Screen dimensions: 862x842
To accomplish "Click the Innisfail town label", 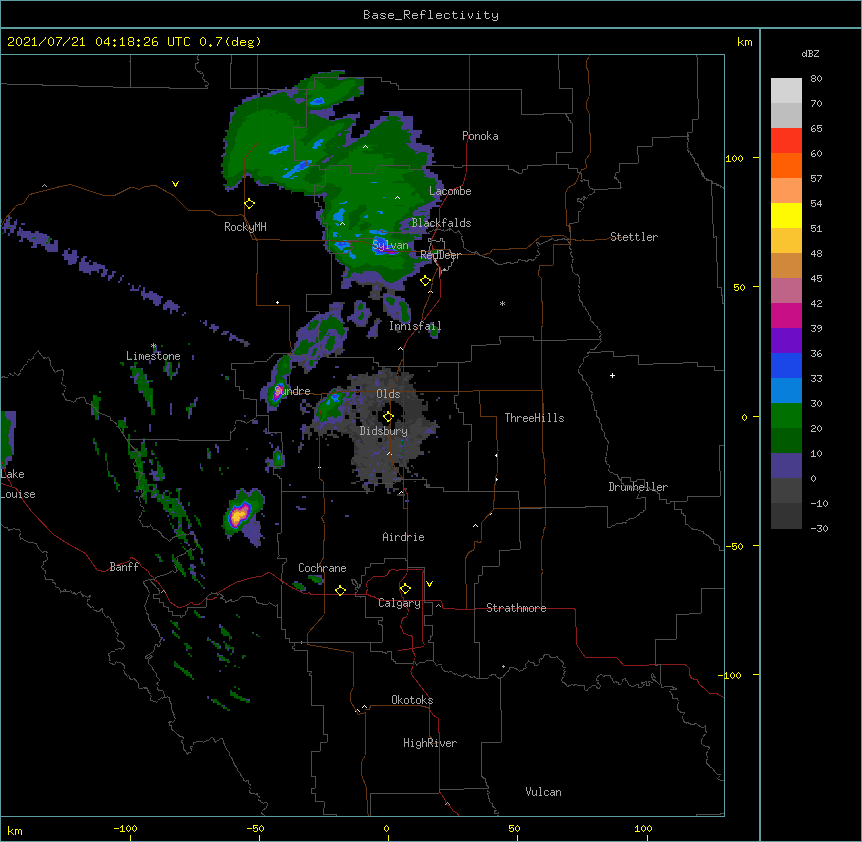I will pyautogui.click(x=415, y=326).
